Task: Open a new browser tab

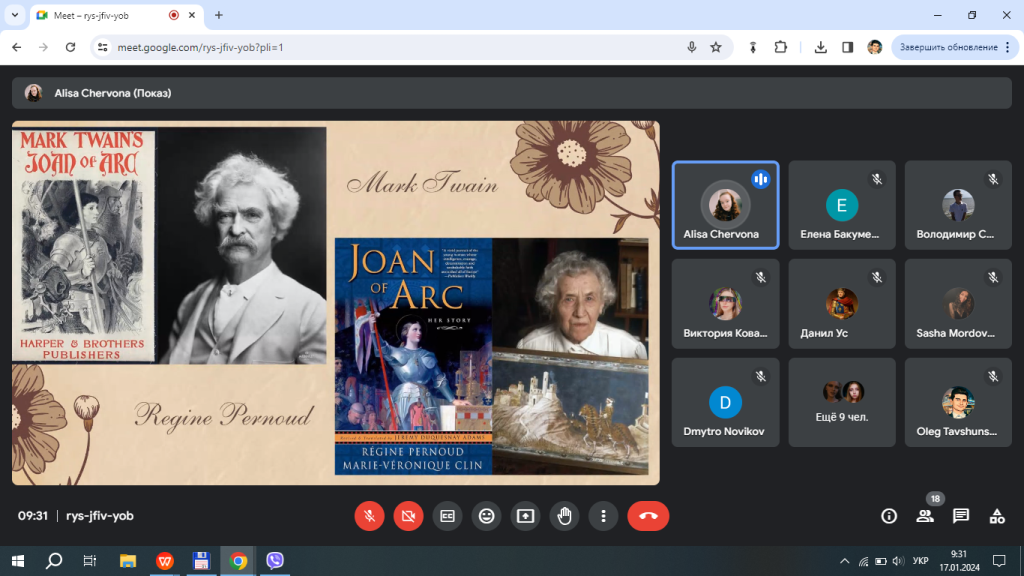Action: coord(219,15)
